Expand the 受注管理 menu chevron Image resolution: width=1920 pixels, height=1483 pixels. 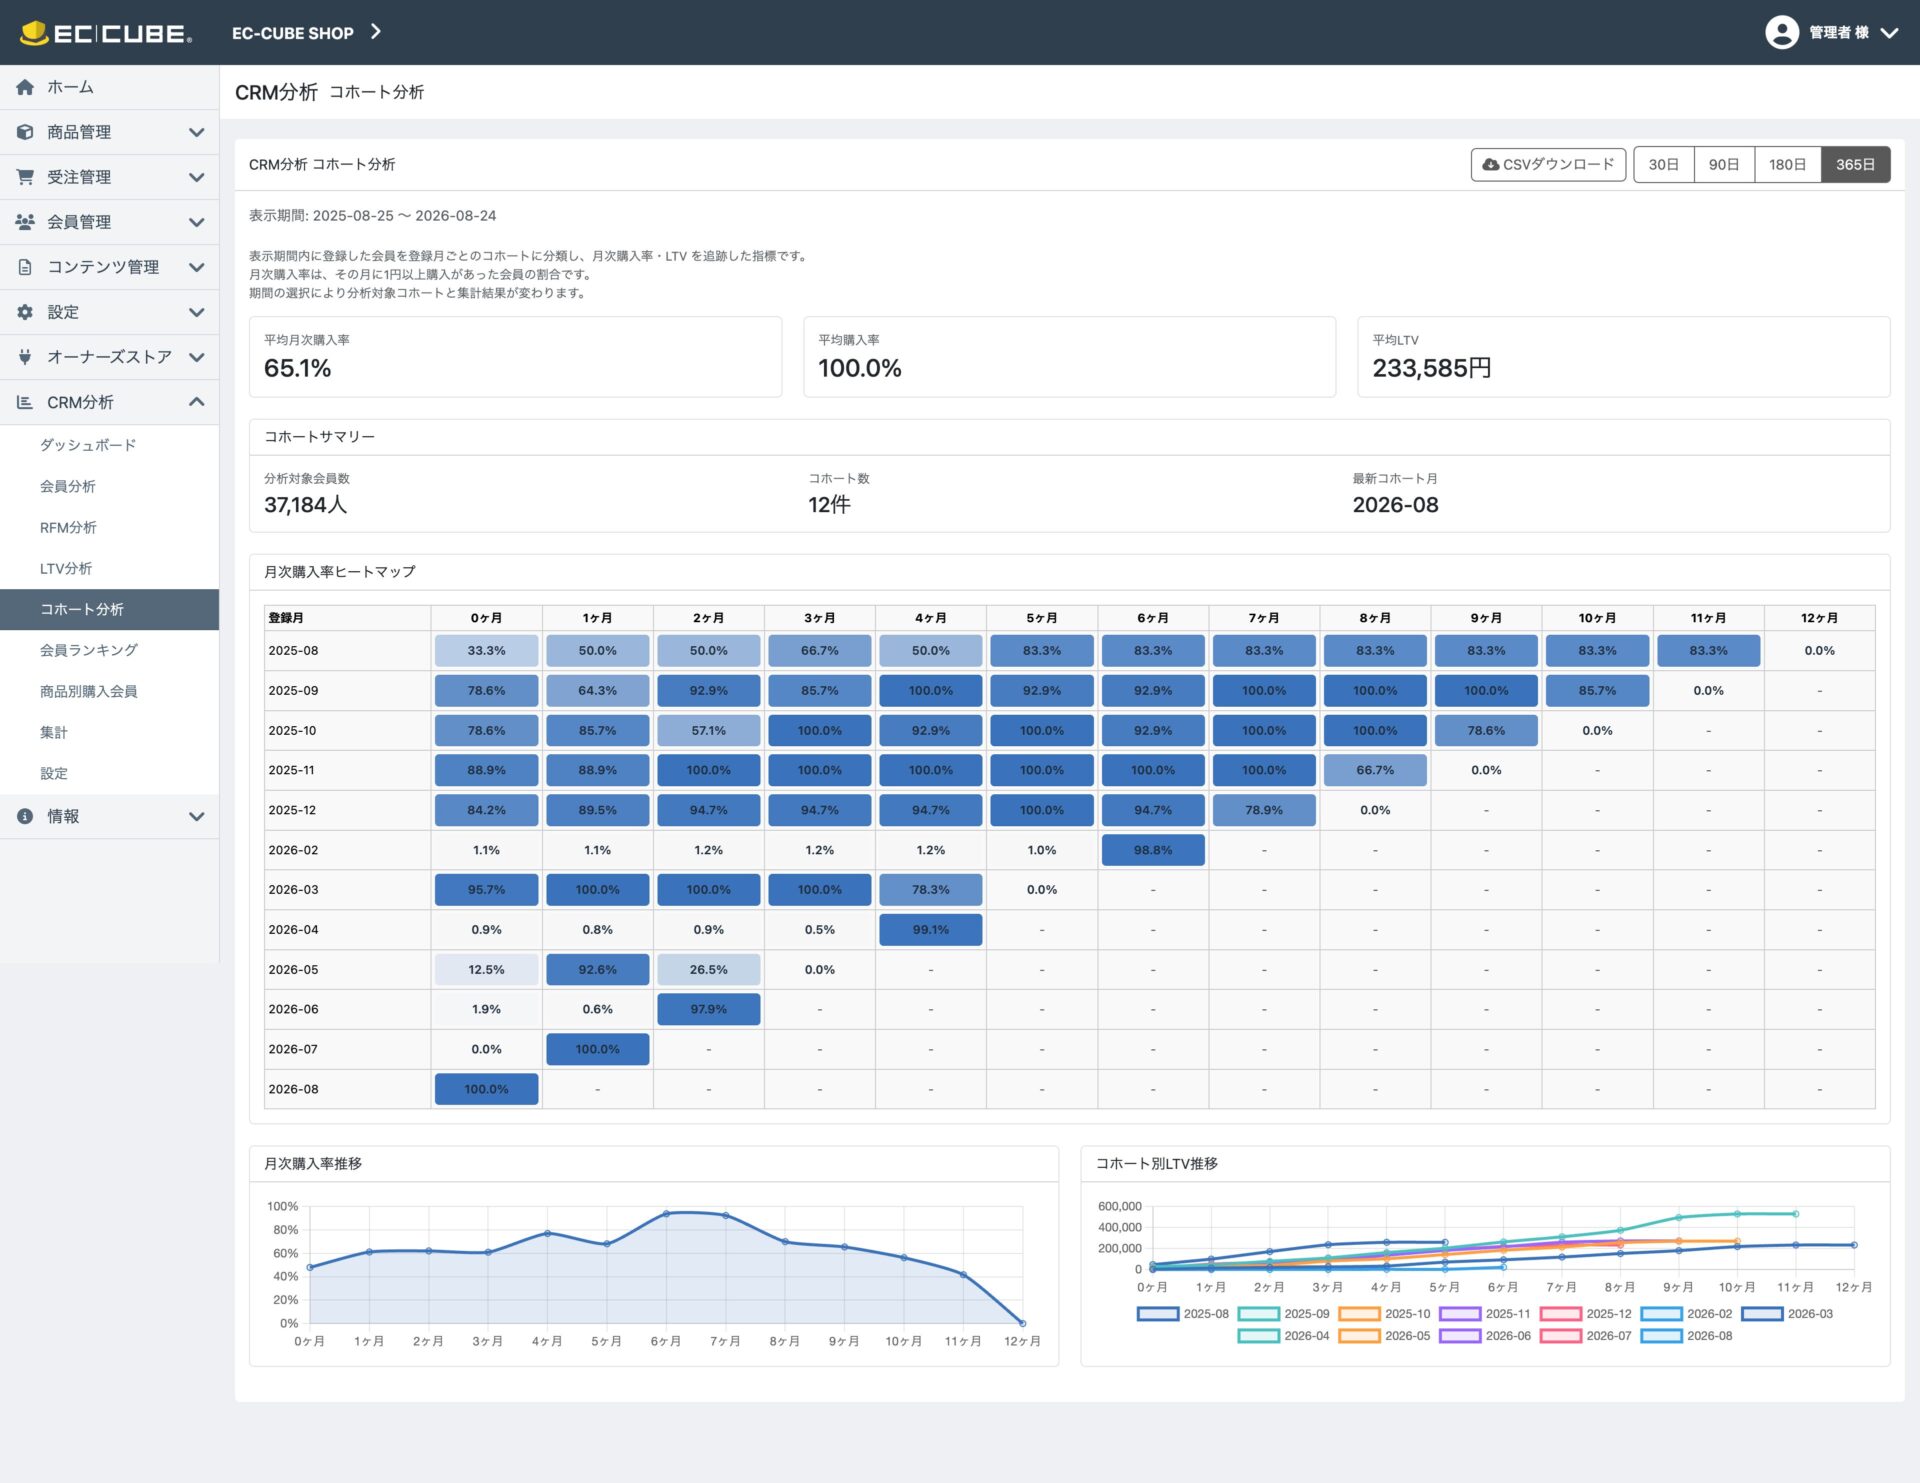pos(197,177)
